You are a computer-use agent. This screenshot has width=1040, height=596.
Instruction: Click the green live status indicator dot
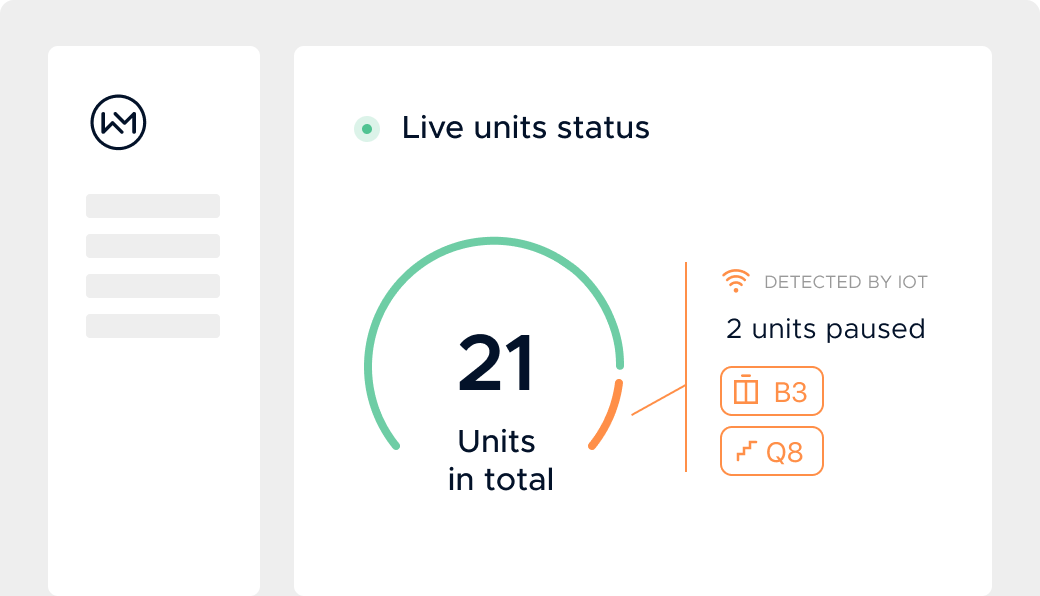(x=367, y=129)
